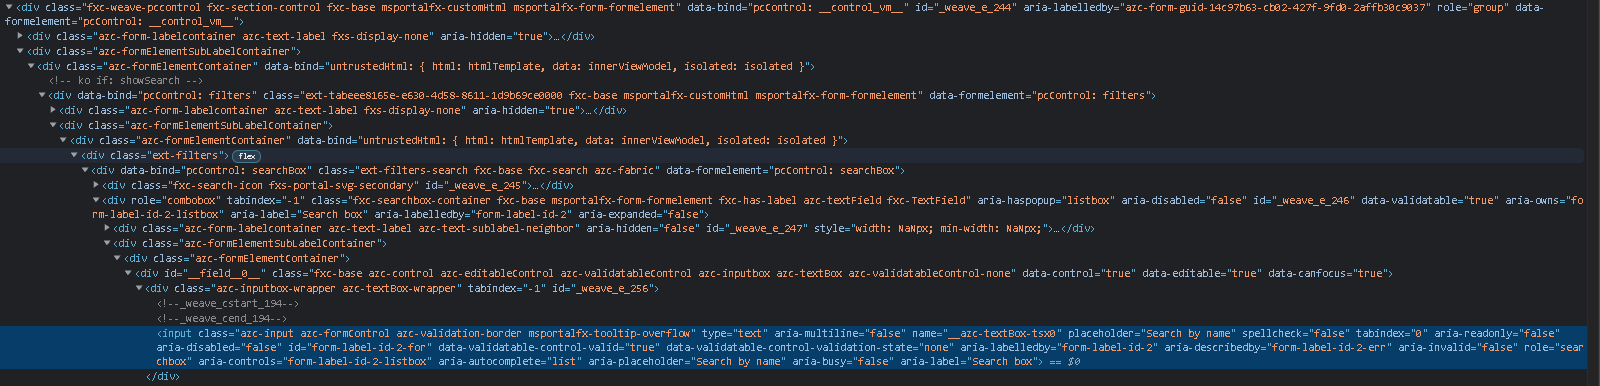Click the placeholder="Search by name" attribute on the input
The height and width of the screenshot is (386, 1600).
pyautogui.click(x=1152, y=334)
